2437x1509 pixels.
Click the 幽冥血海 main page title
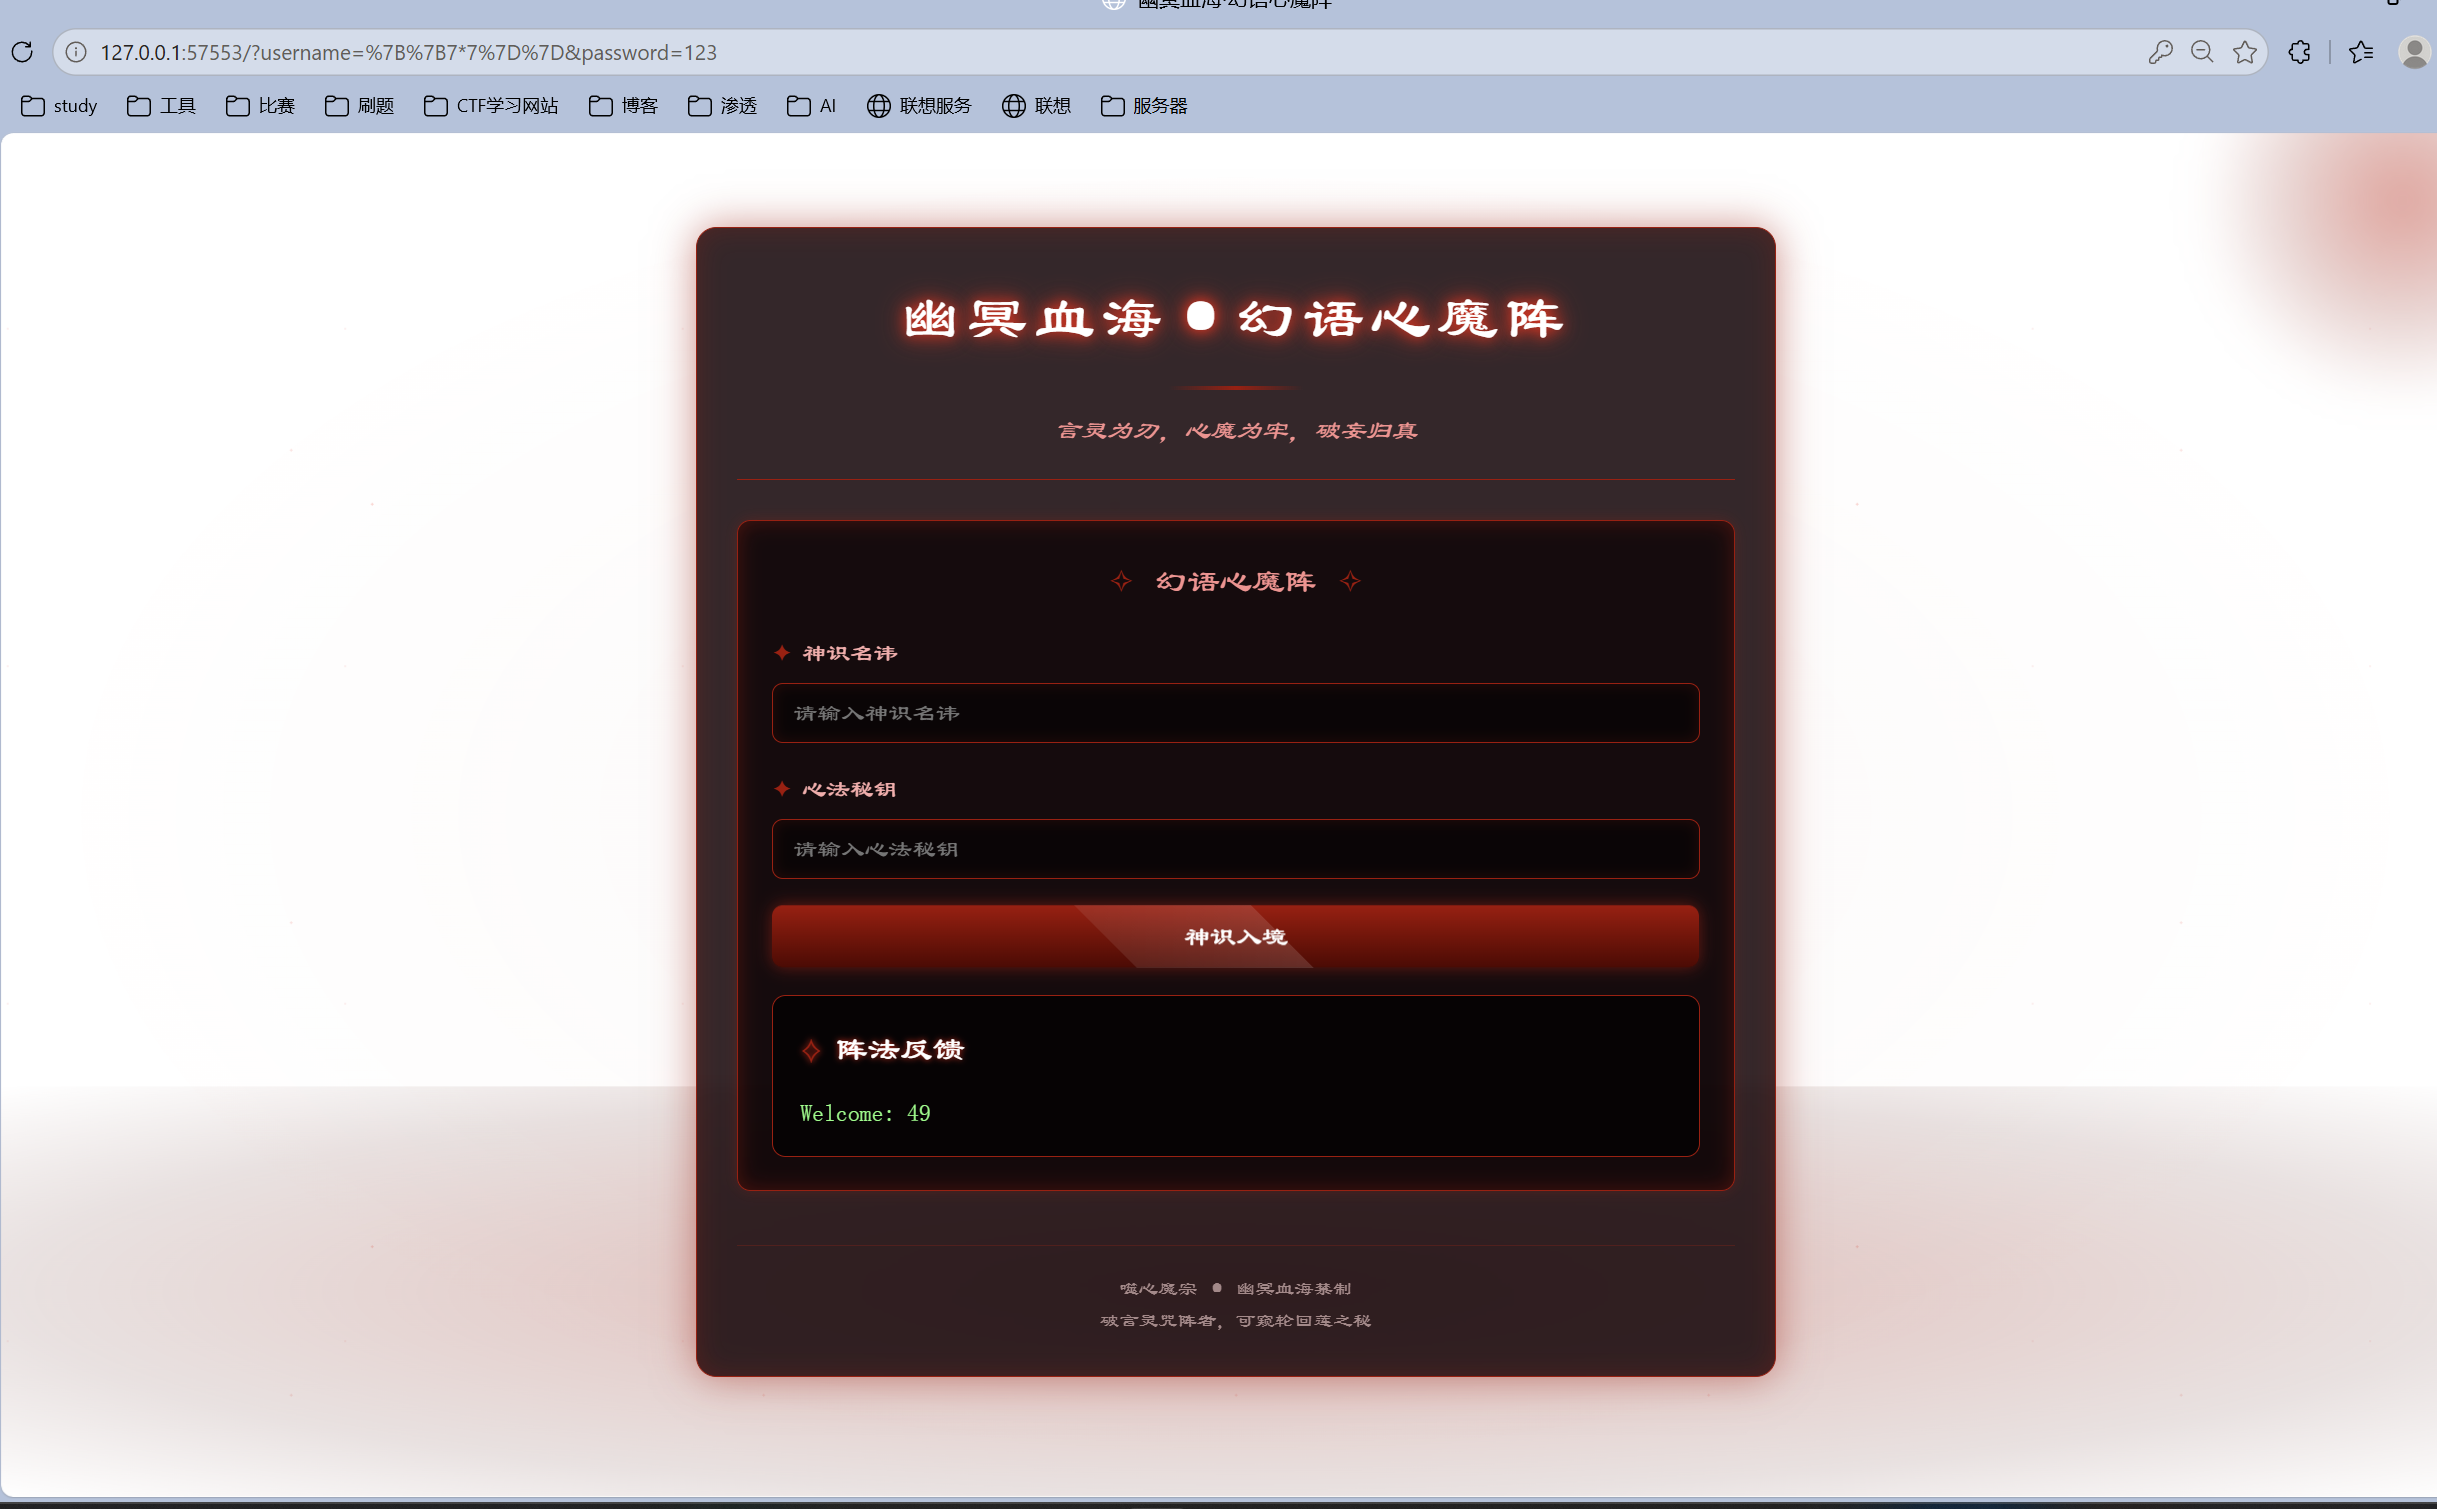(x=1234, y=319)
